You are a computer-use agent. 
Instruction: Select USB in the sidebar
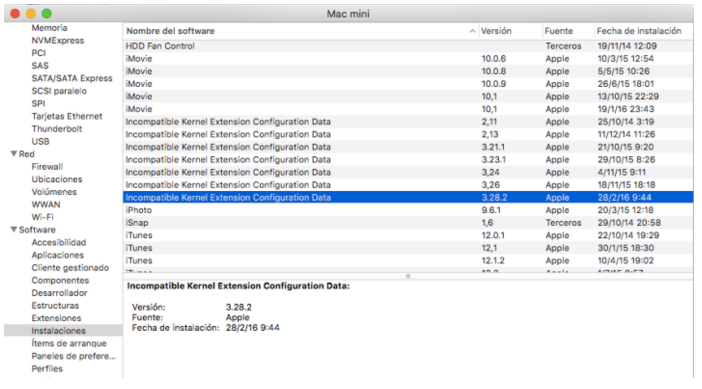[40, 141]
